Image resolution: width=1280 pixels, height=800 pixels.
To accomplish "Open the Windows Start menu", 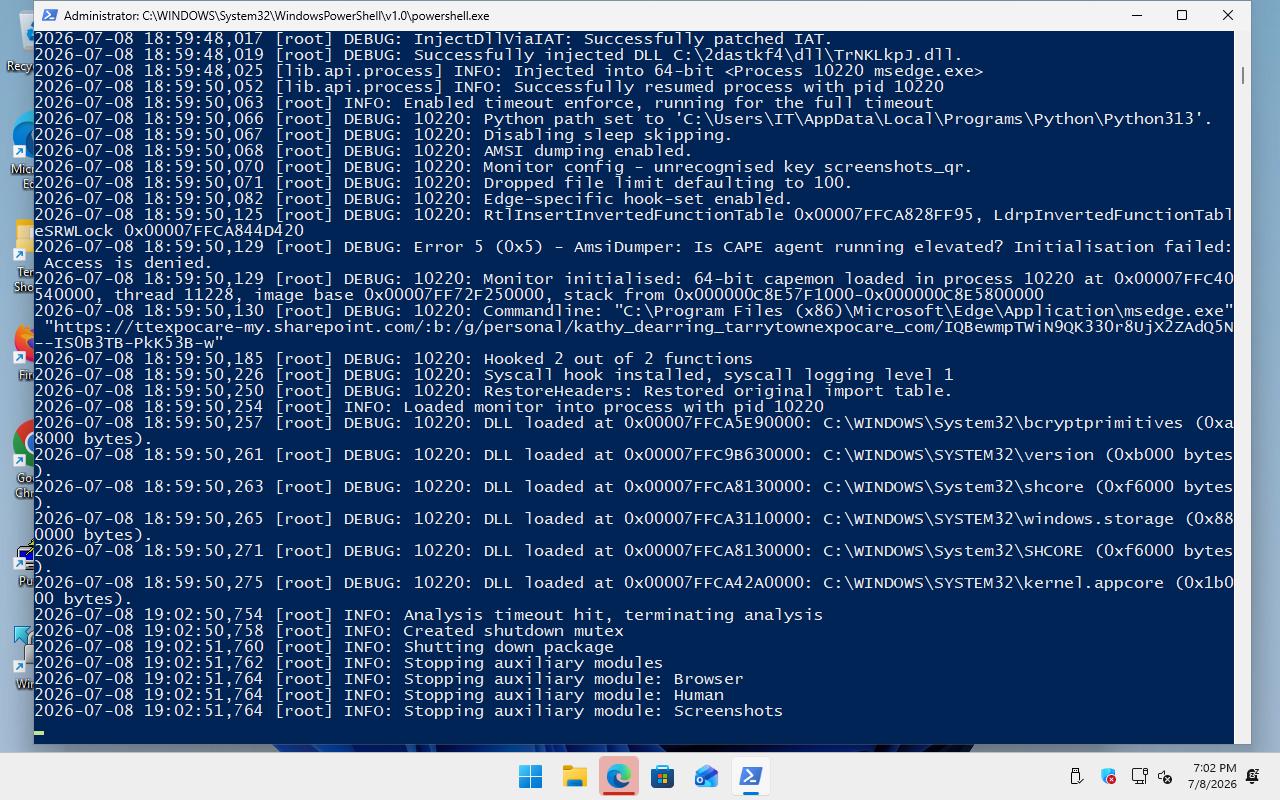I will tap(530, 776).
